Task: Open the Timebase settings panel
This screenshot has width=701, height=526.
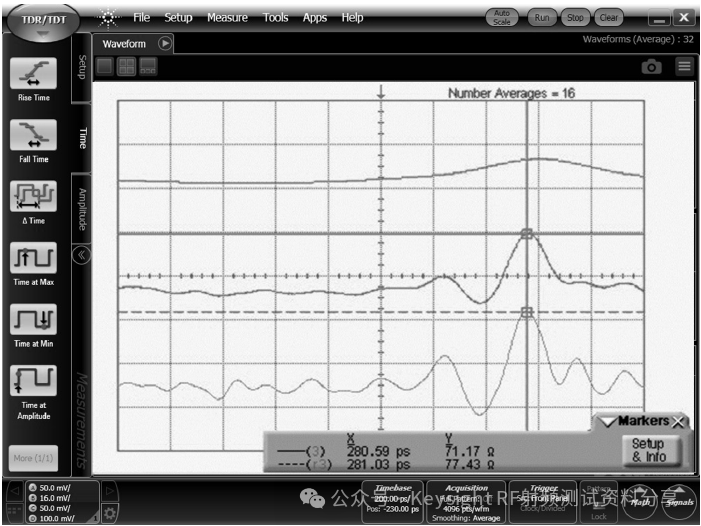Action: pos(393,501)
